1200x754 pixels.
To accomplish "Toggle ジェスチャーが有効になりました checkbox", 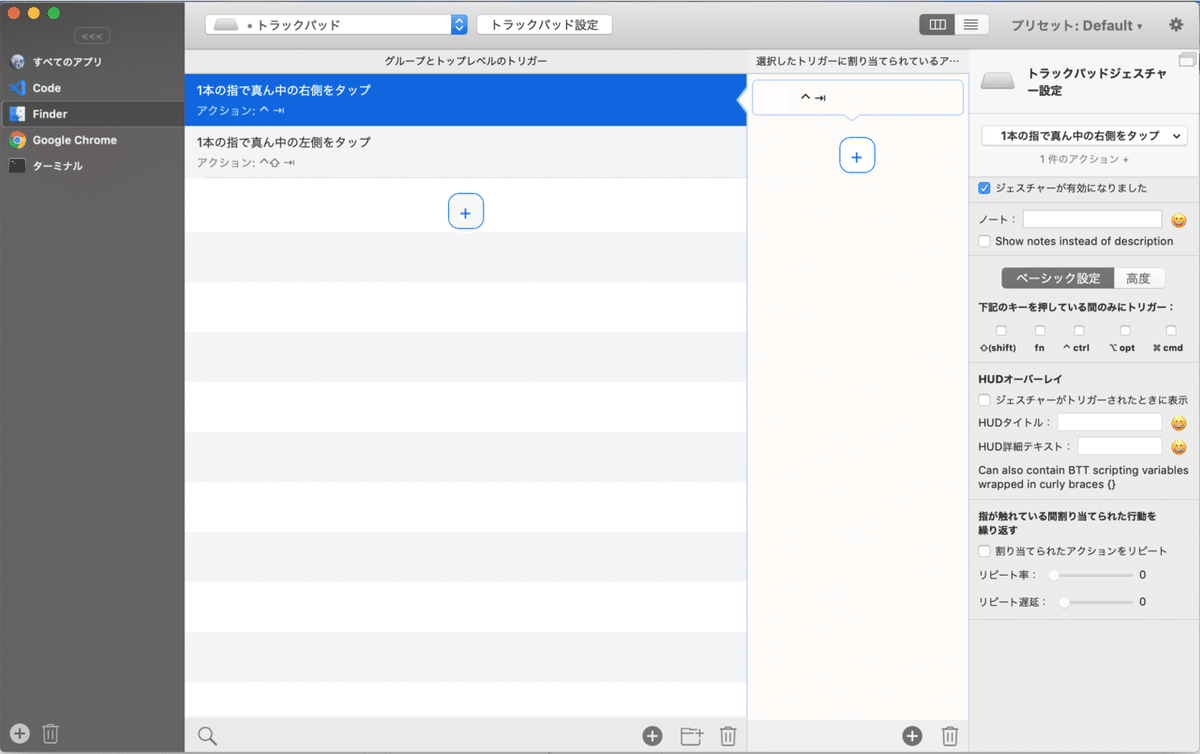I will pos(984,188).
